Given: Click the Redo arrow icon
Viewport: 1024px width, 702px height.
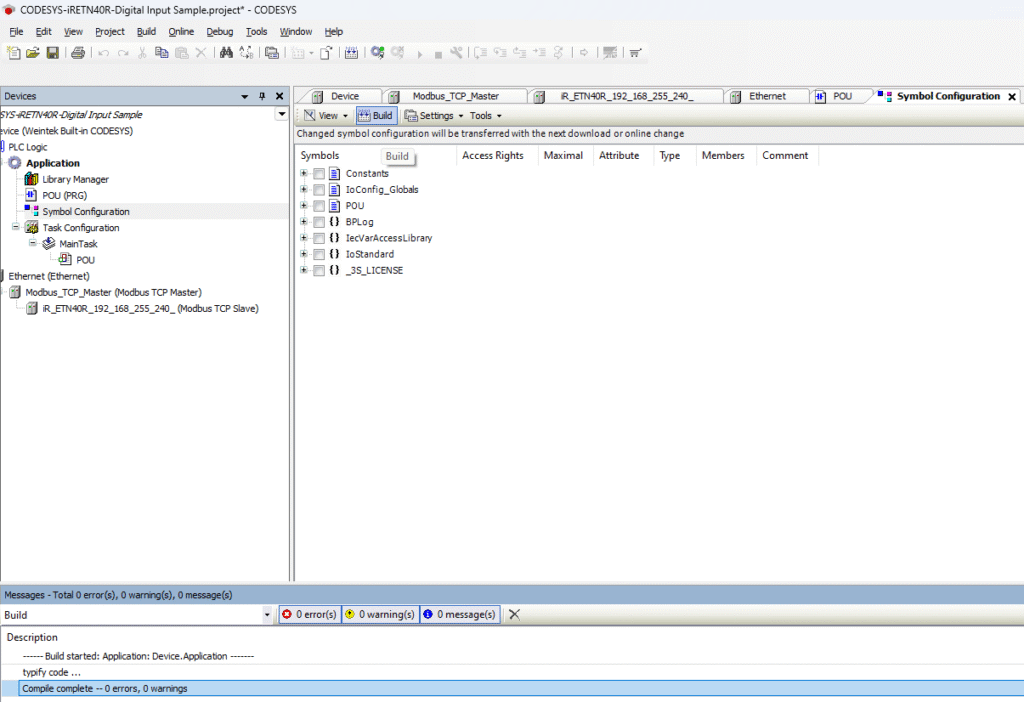Looking at the screenshot, I should pyautogui.click(x=123, y=53).
